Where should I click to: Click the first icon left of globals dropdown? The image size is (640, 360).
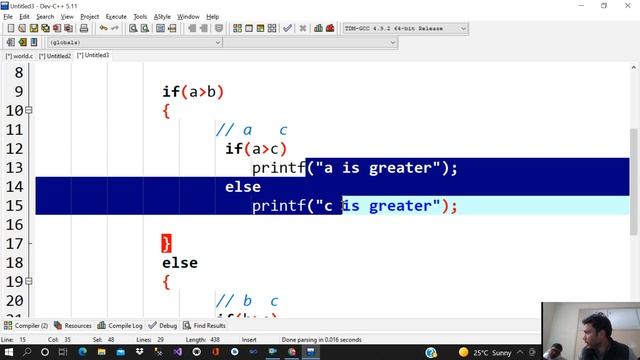click(x=11, y=42)
